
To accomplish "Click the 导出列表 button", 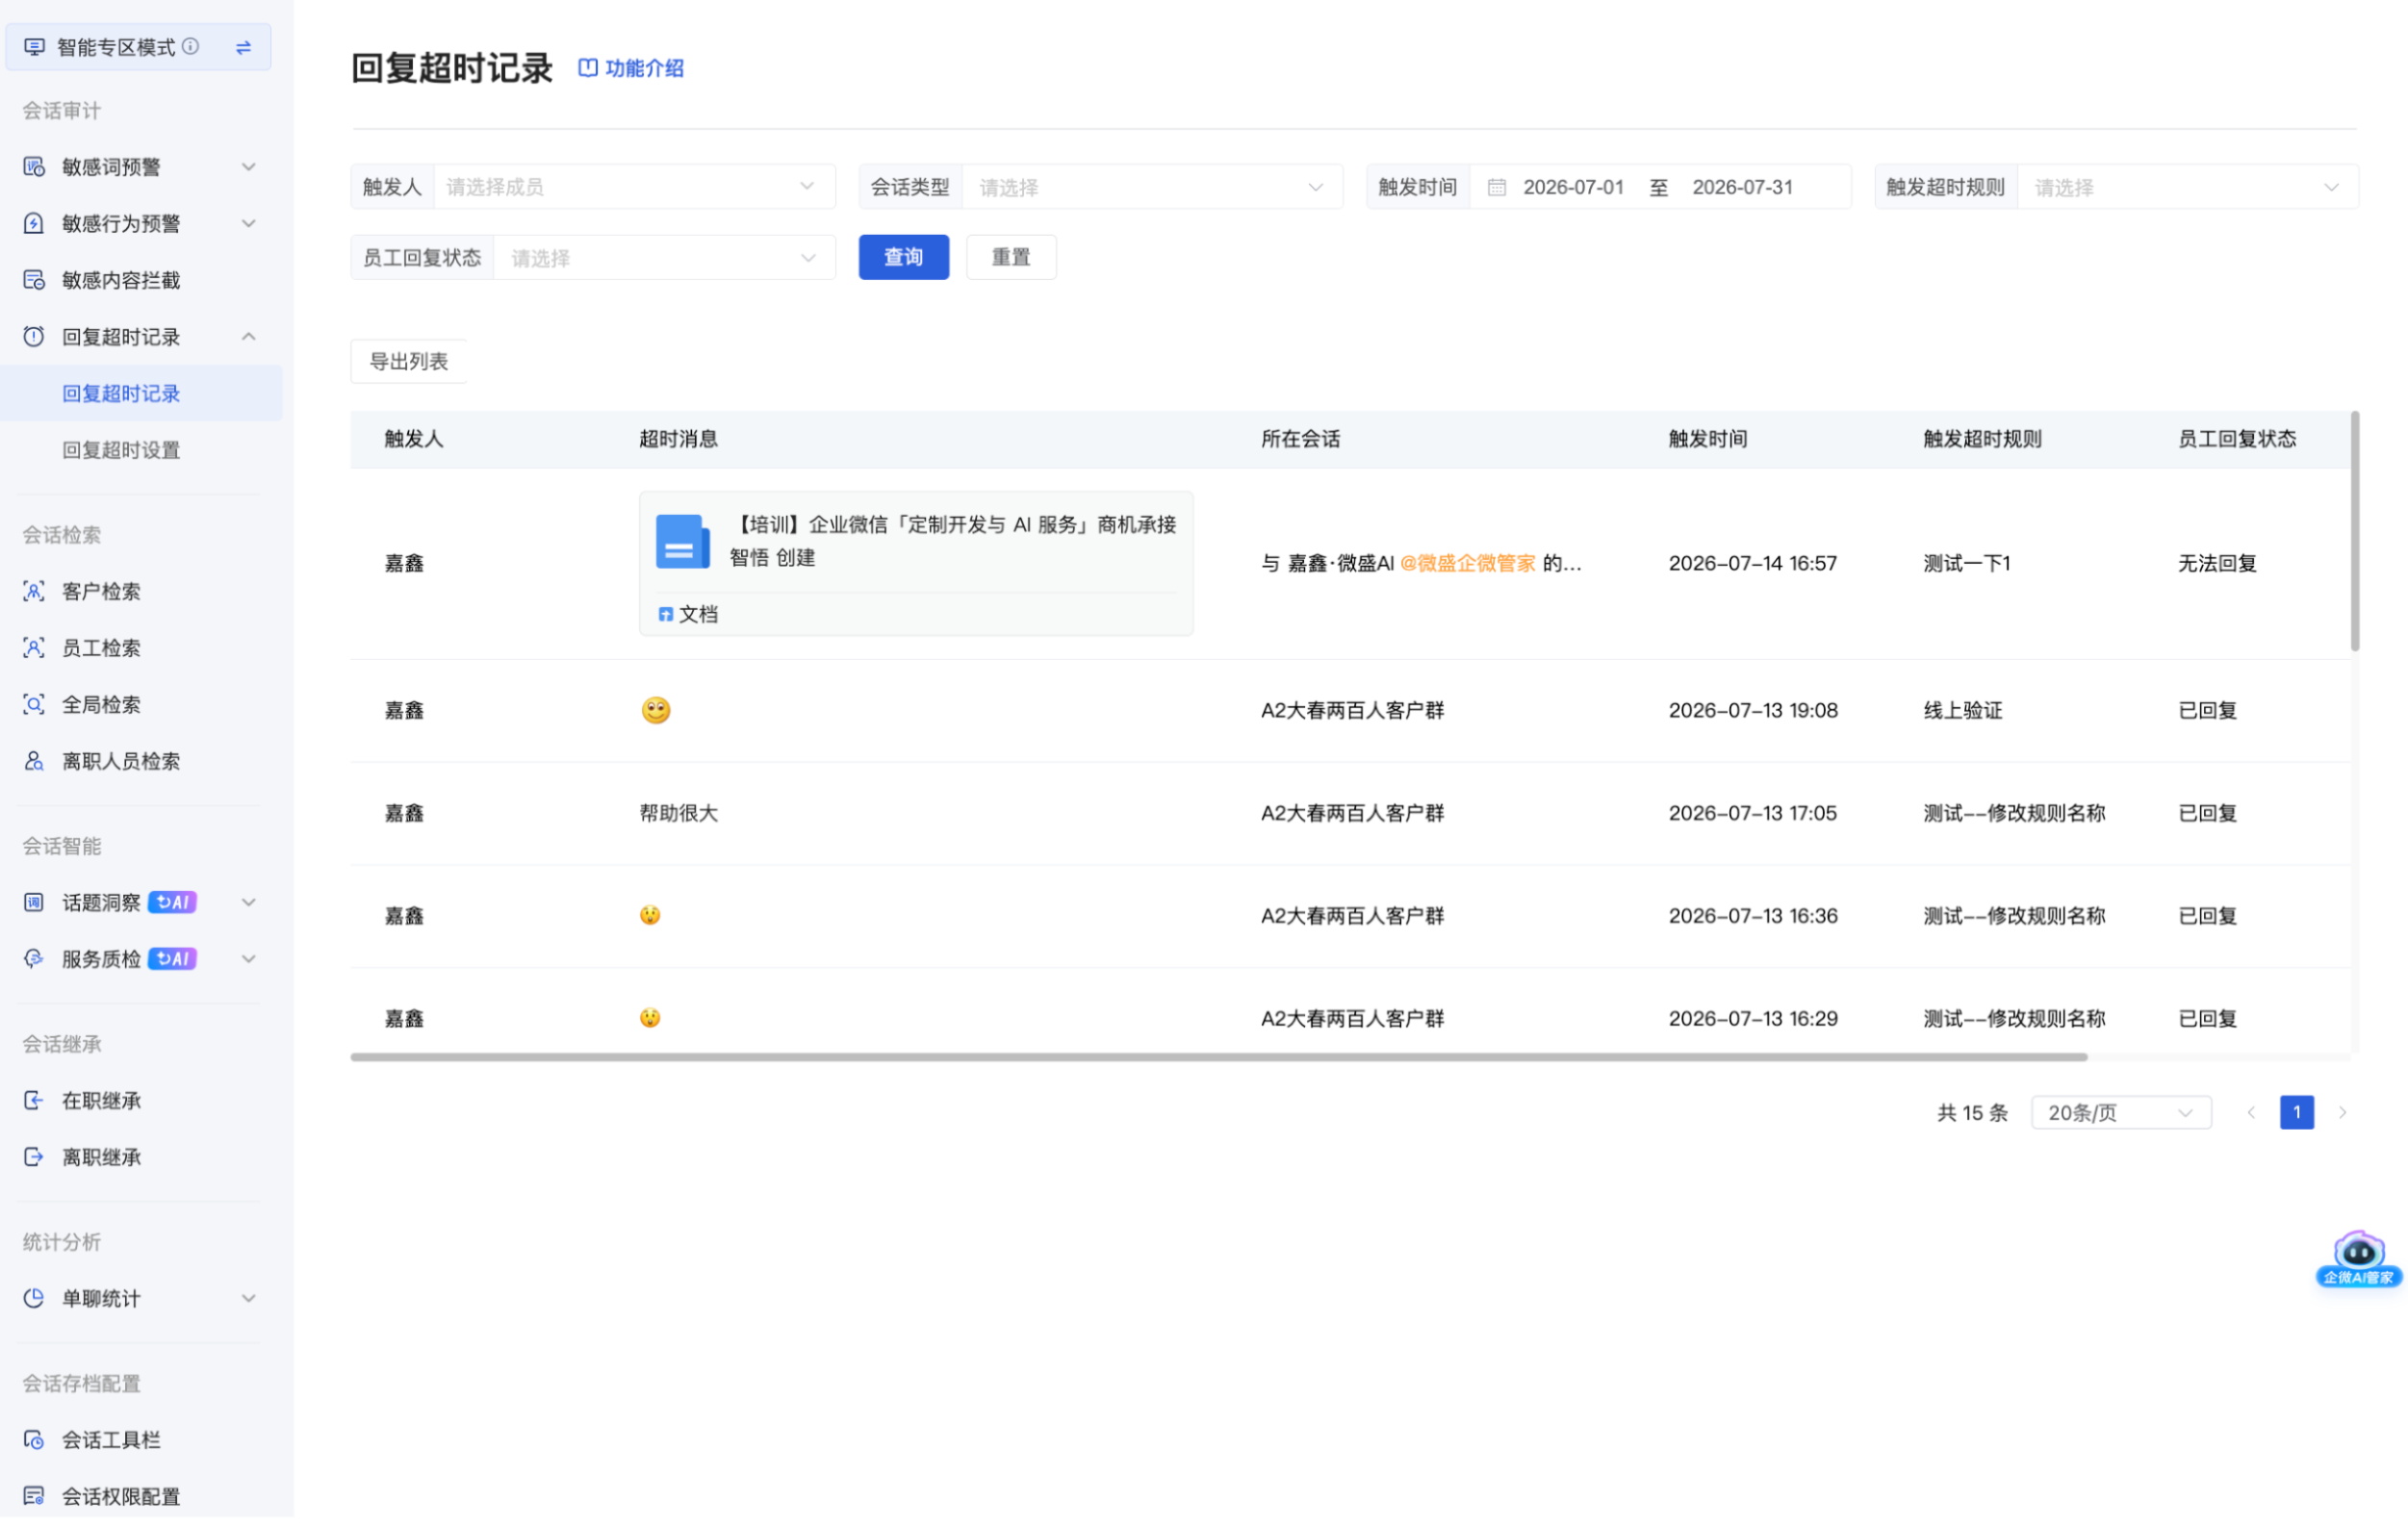I will pos(409,362).
